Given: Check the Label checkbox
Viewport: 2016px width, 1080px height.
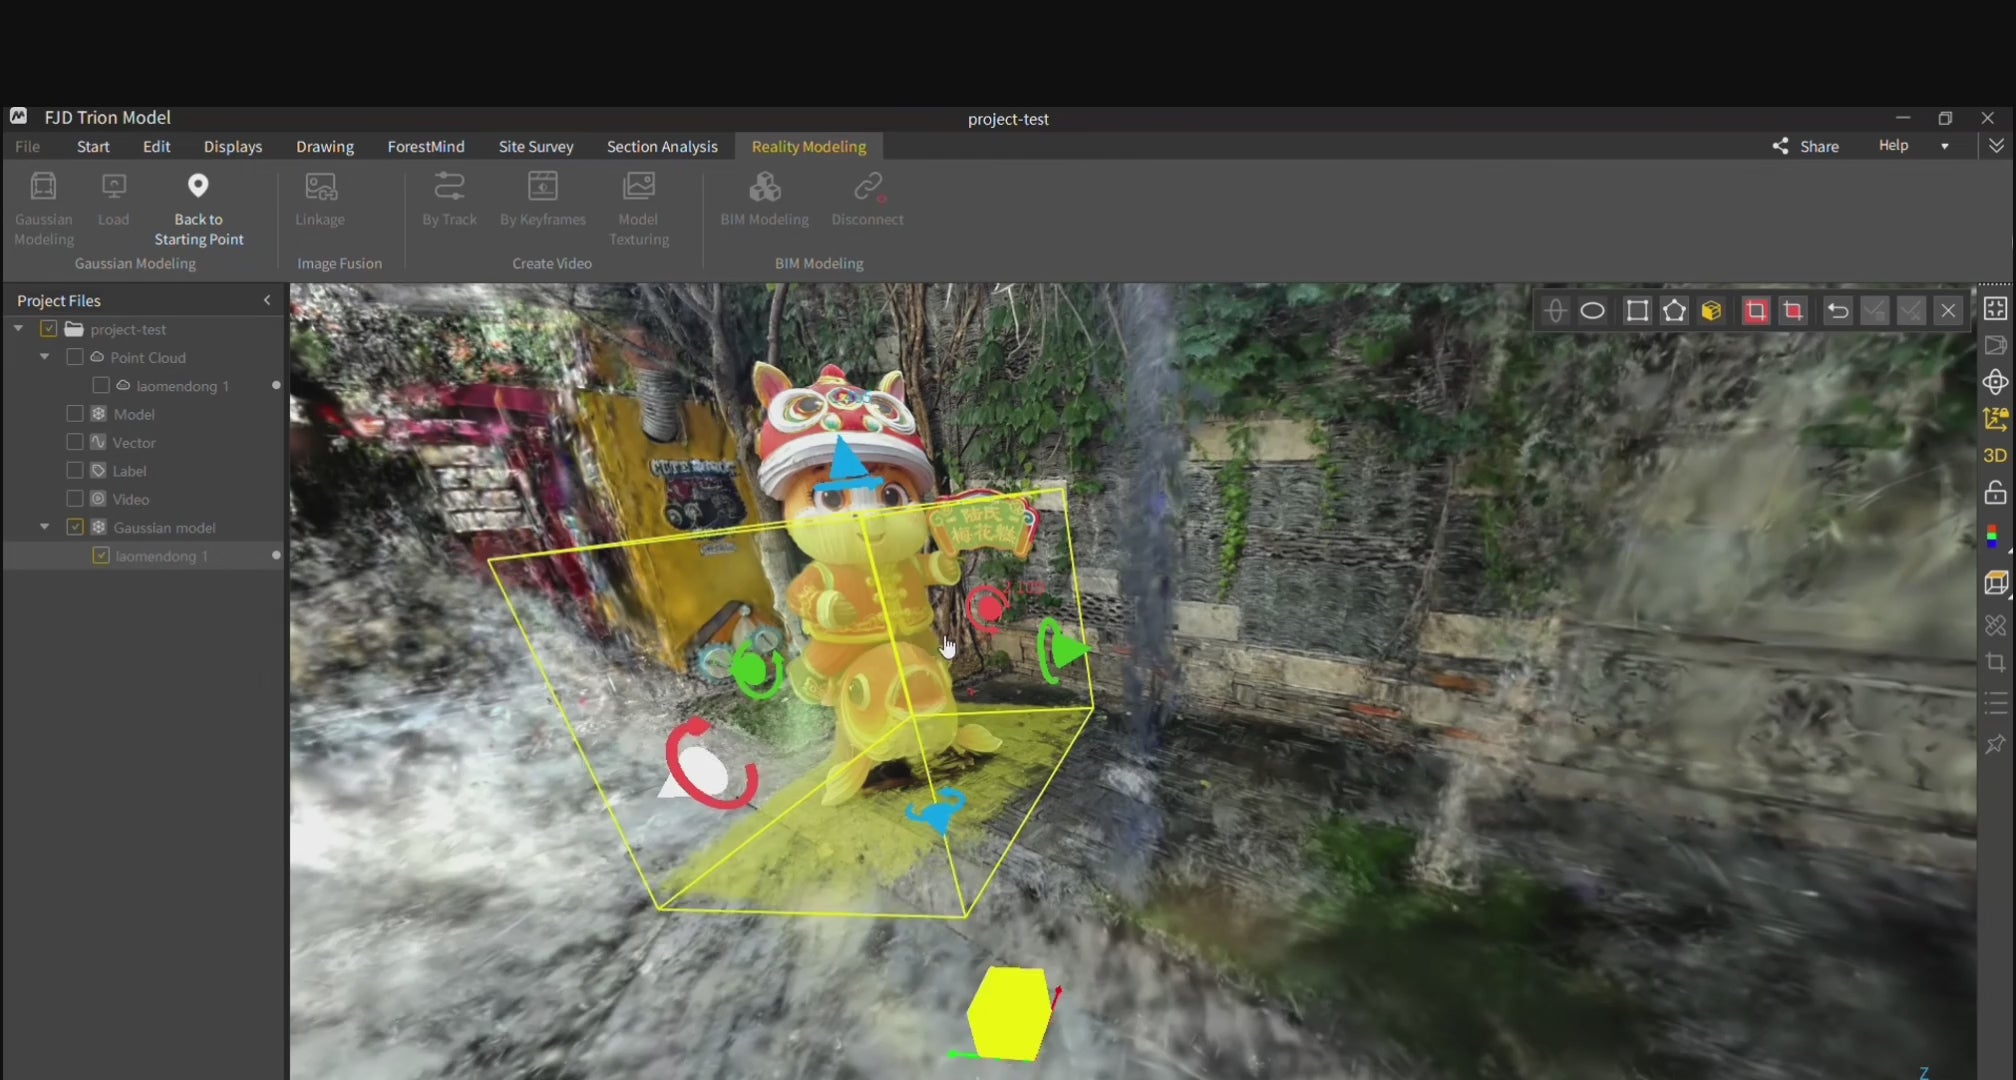Looking at the screenshot, I should point(74,470).
